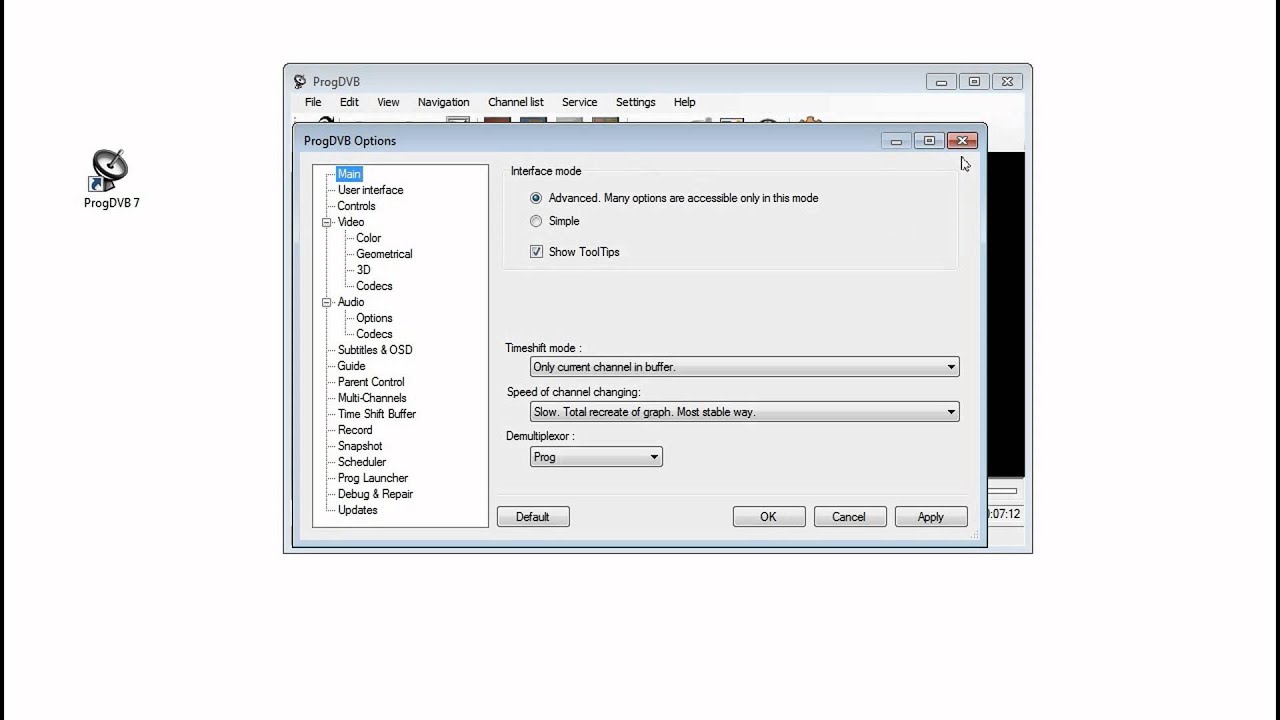Select Snapshot in the options tree
This screenshot has height=720, width=1280.
(x=360, y=446)
